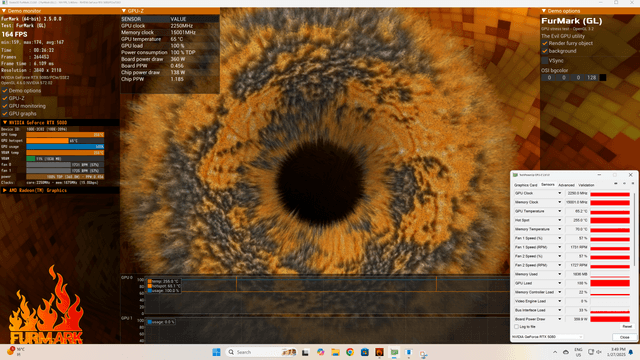
Task: Collapse the Demo monitor panel
Action: 4,11
